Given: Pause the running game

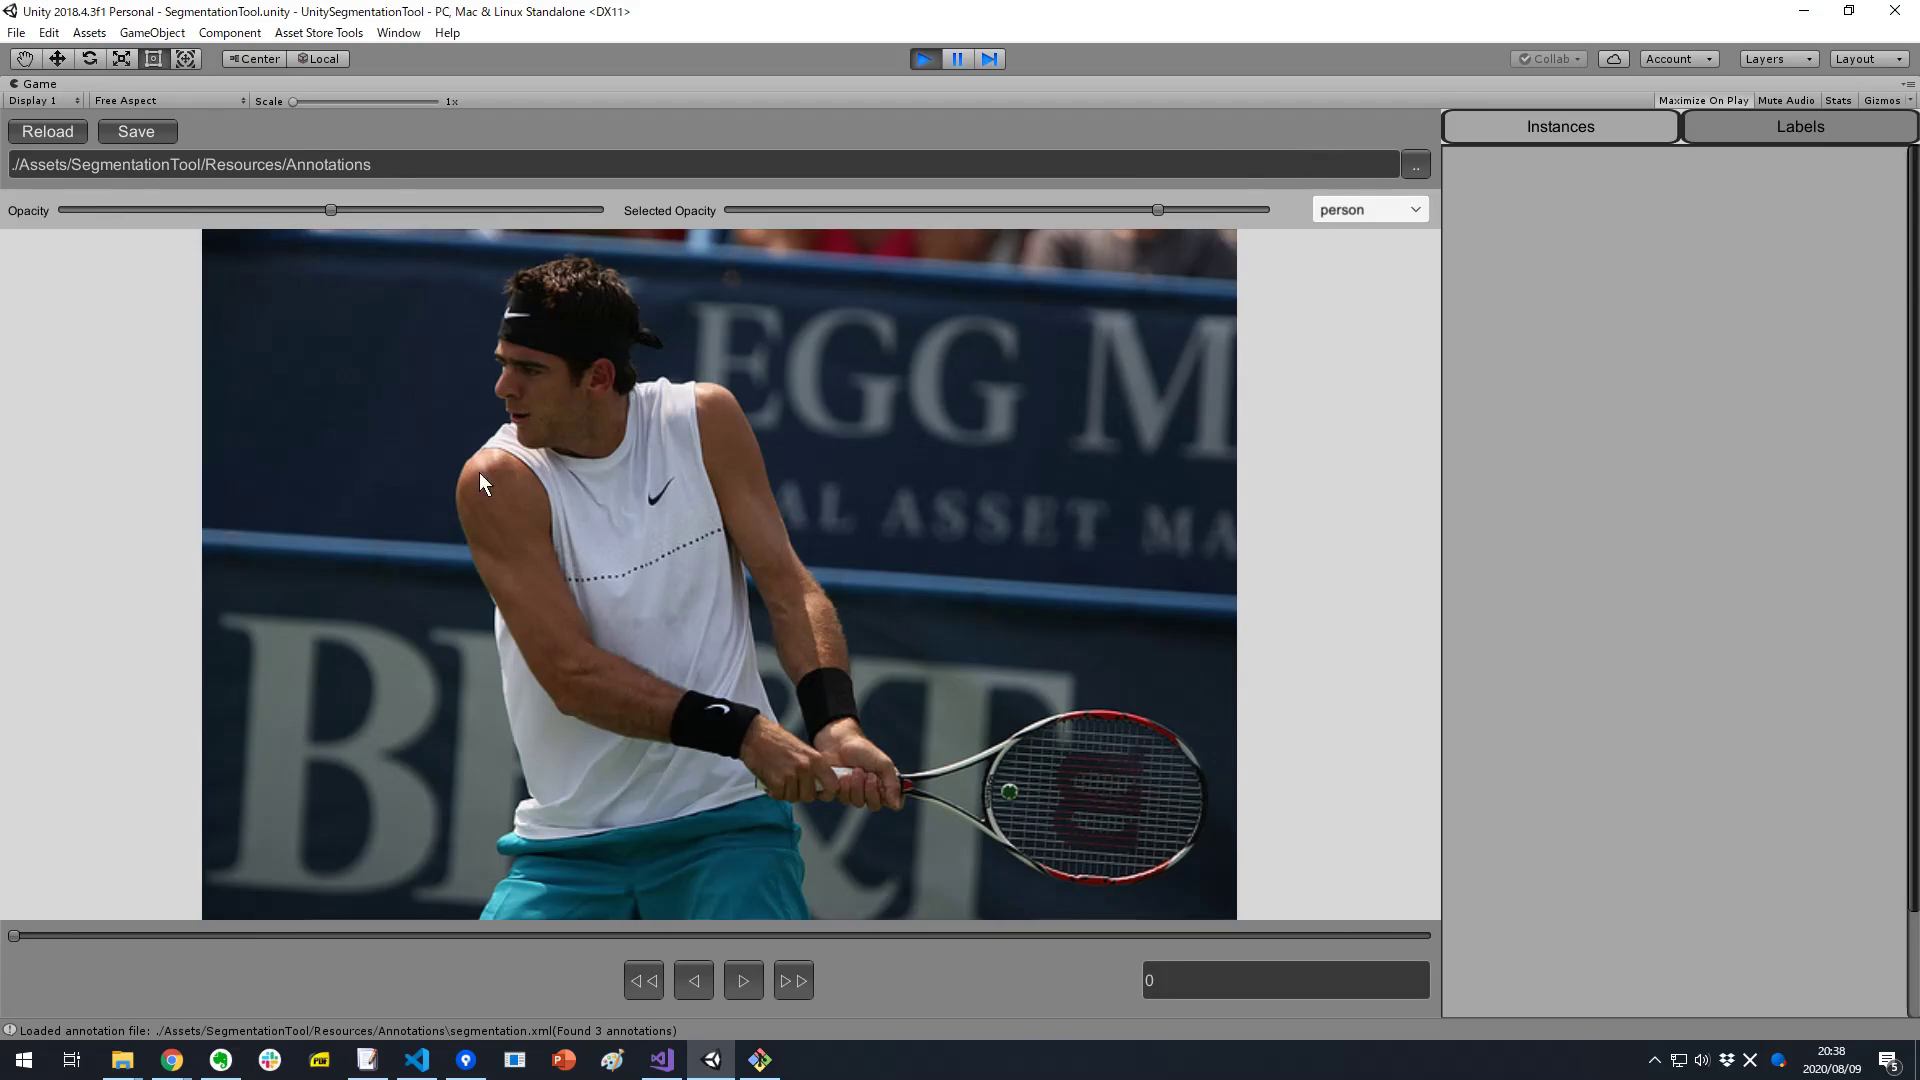Looking at the screenshot, I should (x=957, y=59).
